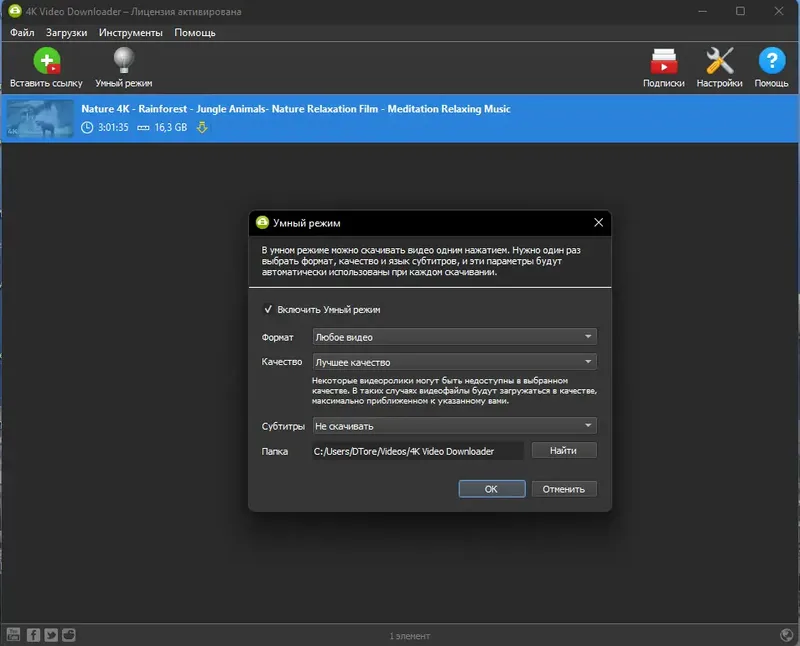Click the Помощь question mark icon
The height and width of the screenshot is (646, 800).
click(x=771, y=61)
